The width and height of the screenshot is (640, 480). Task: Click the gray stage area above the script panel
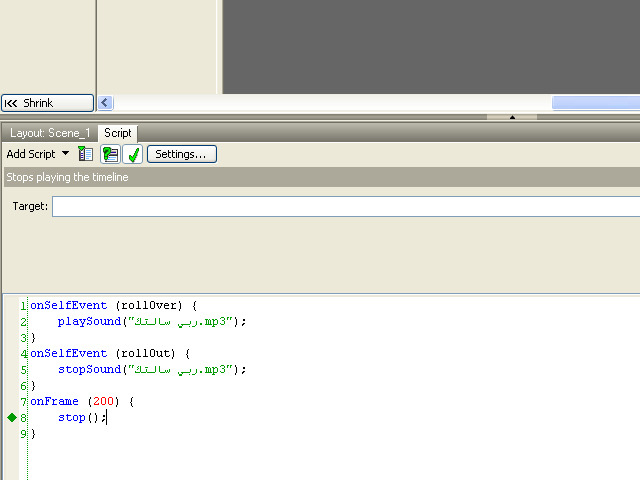click(430, 47)
